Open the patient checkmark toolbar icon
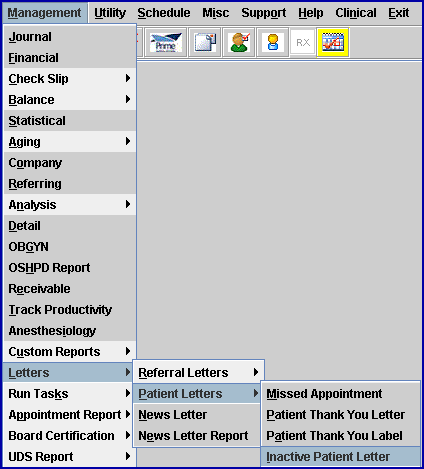Screen dimensions: 424x469 (239, 43)
